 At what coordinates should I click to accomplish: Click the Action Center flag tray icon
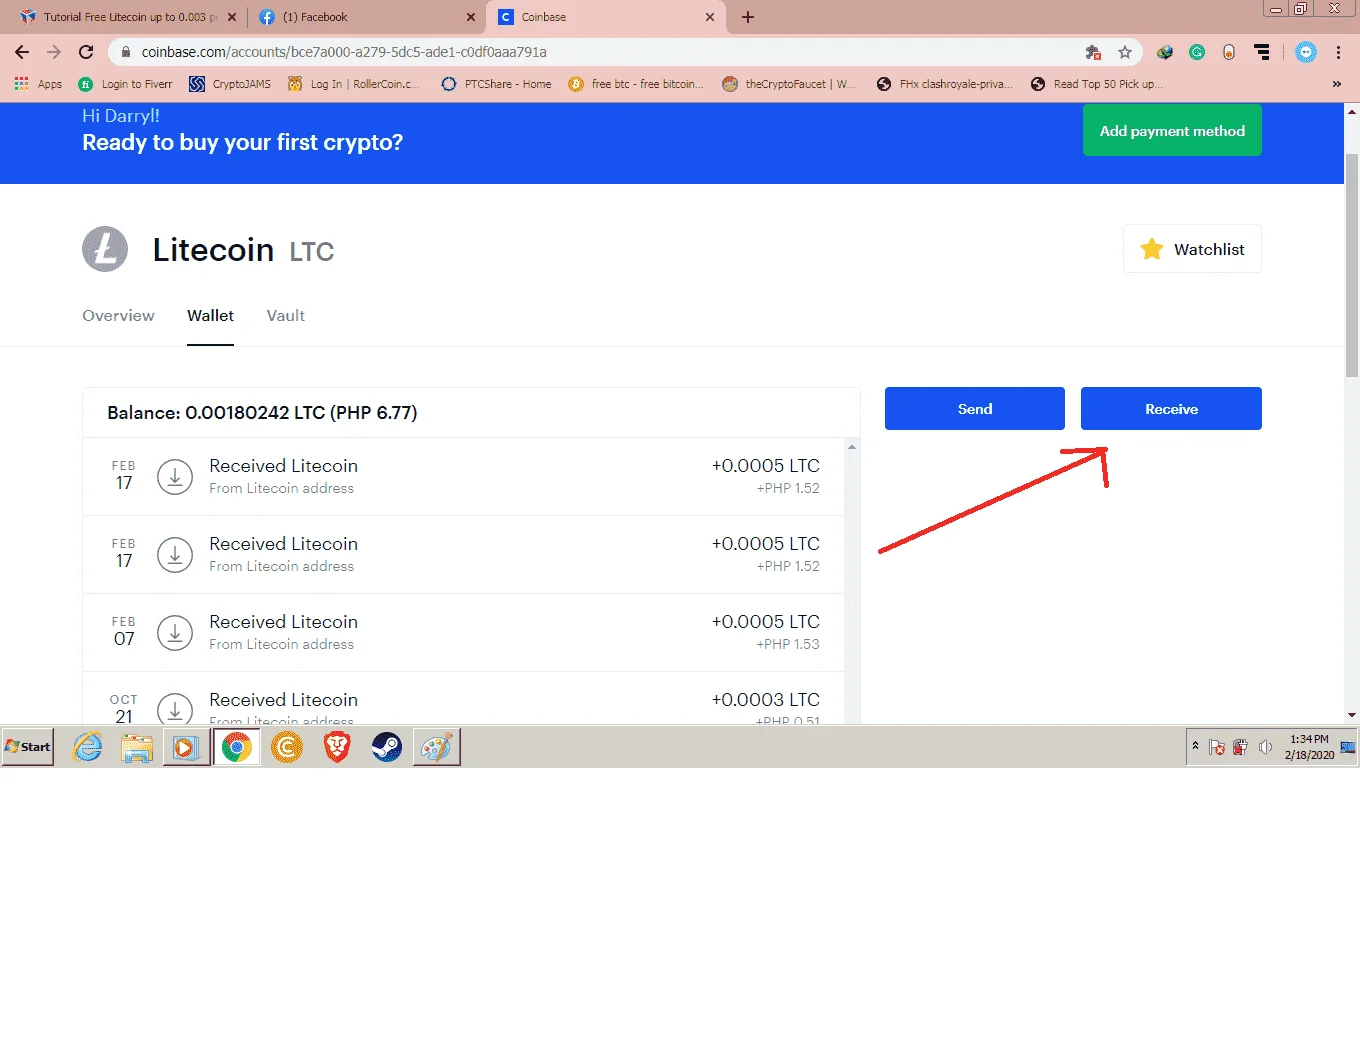[1217, 747]
